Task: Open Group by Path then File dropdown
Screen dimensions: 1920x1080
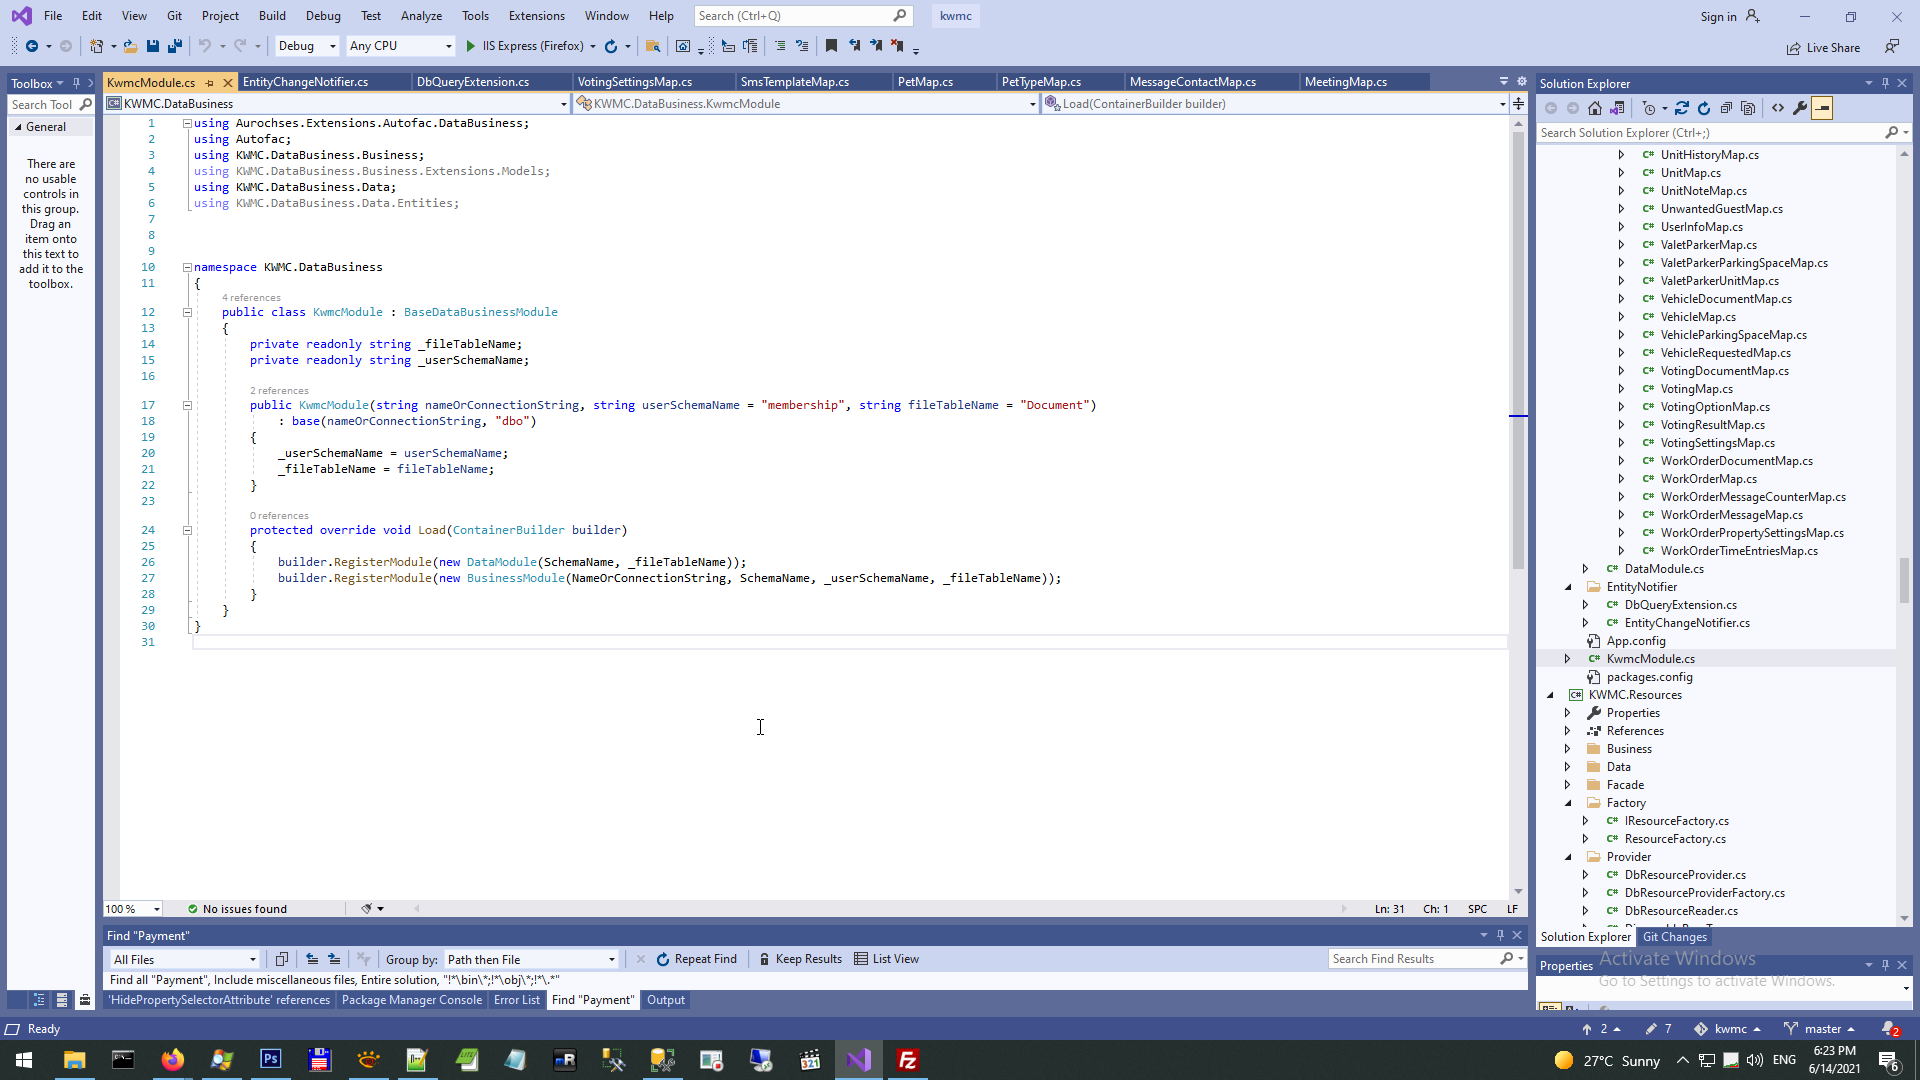Action: coord(531,959)
